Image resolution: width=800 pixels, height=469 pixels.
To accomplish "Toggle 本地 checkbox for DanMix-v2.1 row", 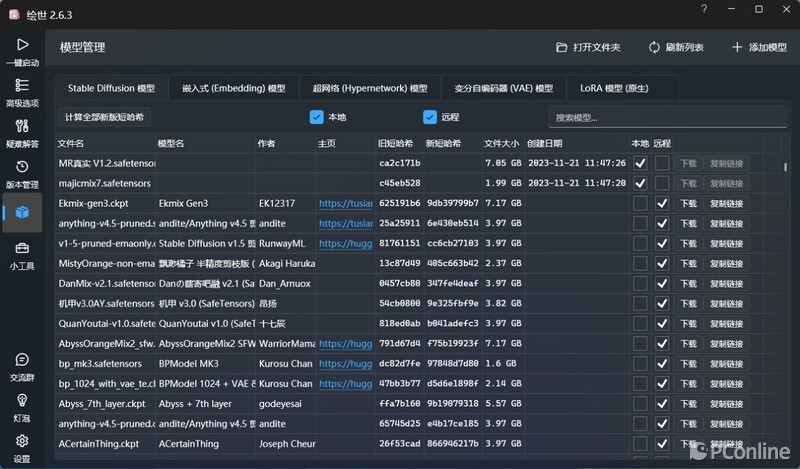I will 640,283.
